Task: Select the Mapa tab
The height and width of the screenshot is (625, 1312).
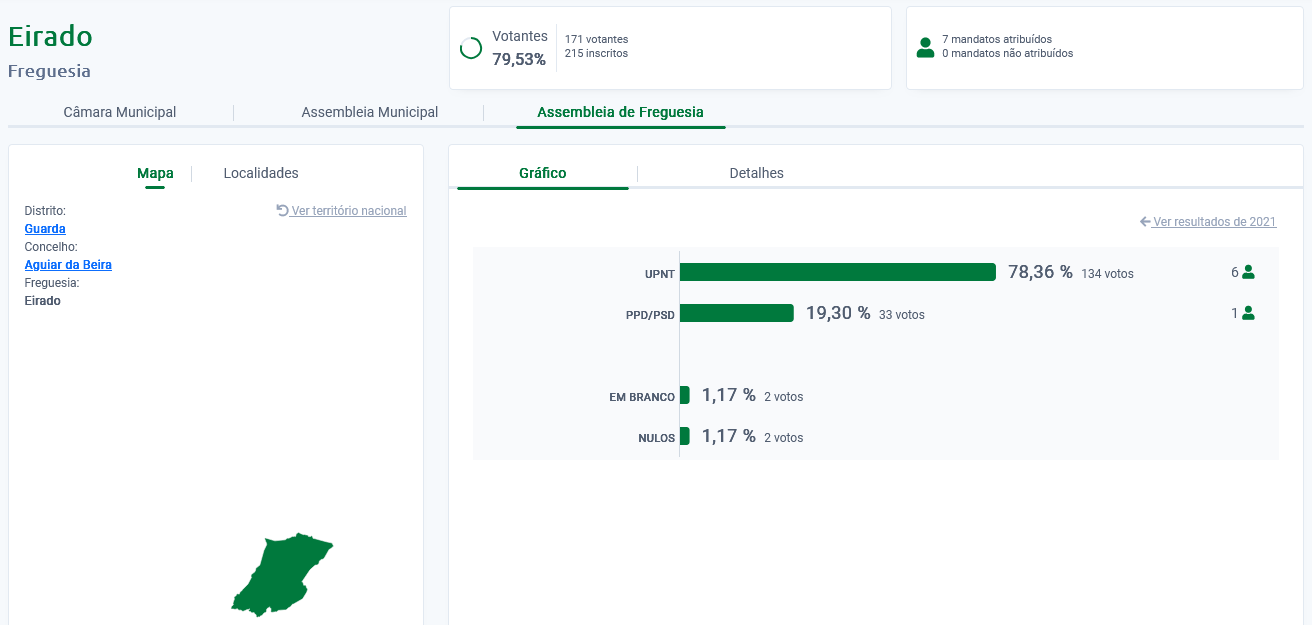Action: pos(155,173)
